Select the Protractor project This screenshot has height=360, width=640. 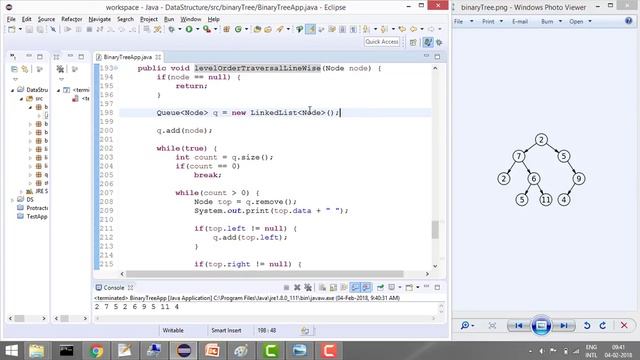[33, 208]
